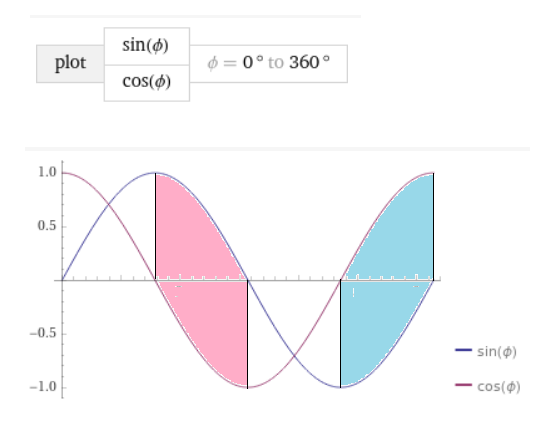
Task: Click the blue sin(ϕ) legend line
Action: point(464,350)
